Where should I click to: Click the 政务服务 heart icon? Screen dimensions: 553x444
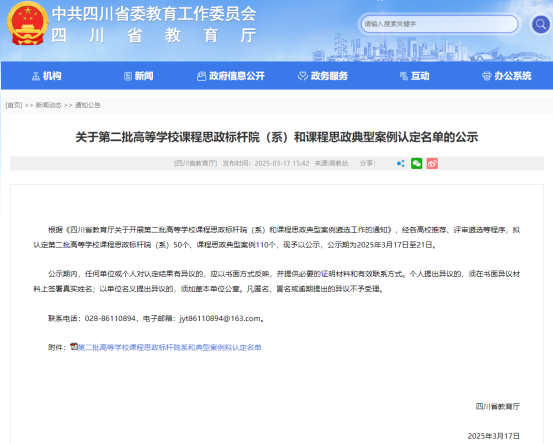pos(303,76)
